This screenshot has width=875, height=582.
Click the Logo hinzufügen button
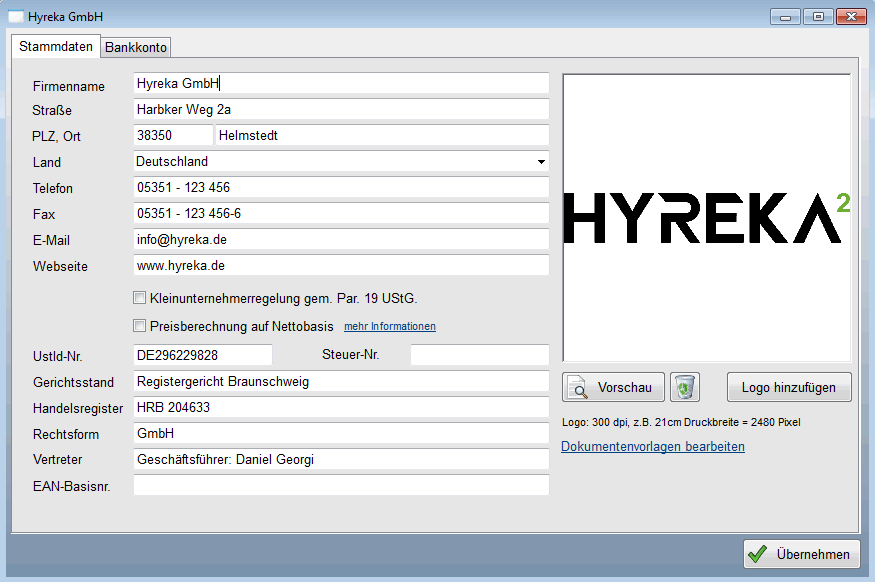point(789,387)
